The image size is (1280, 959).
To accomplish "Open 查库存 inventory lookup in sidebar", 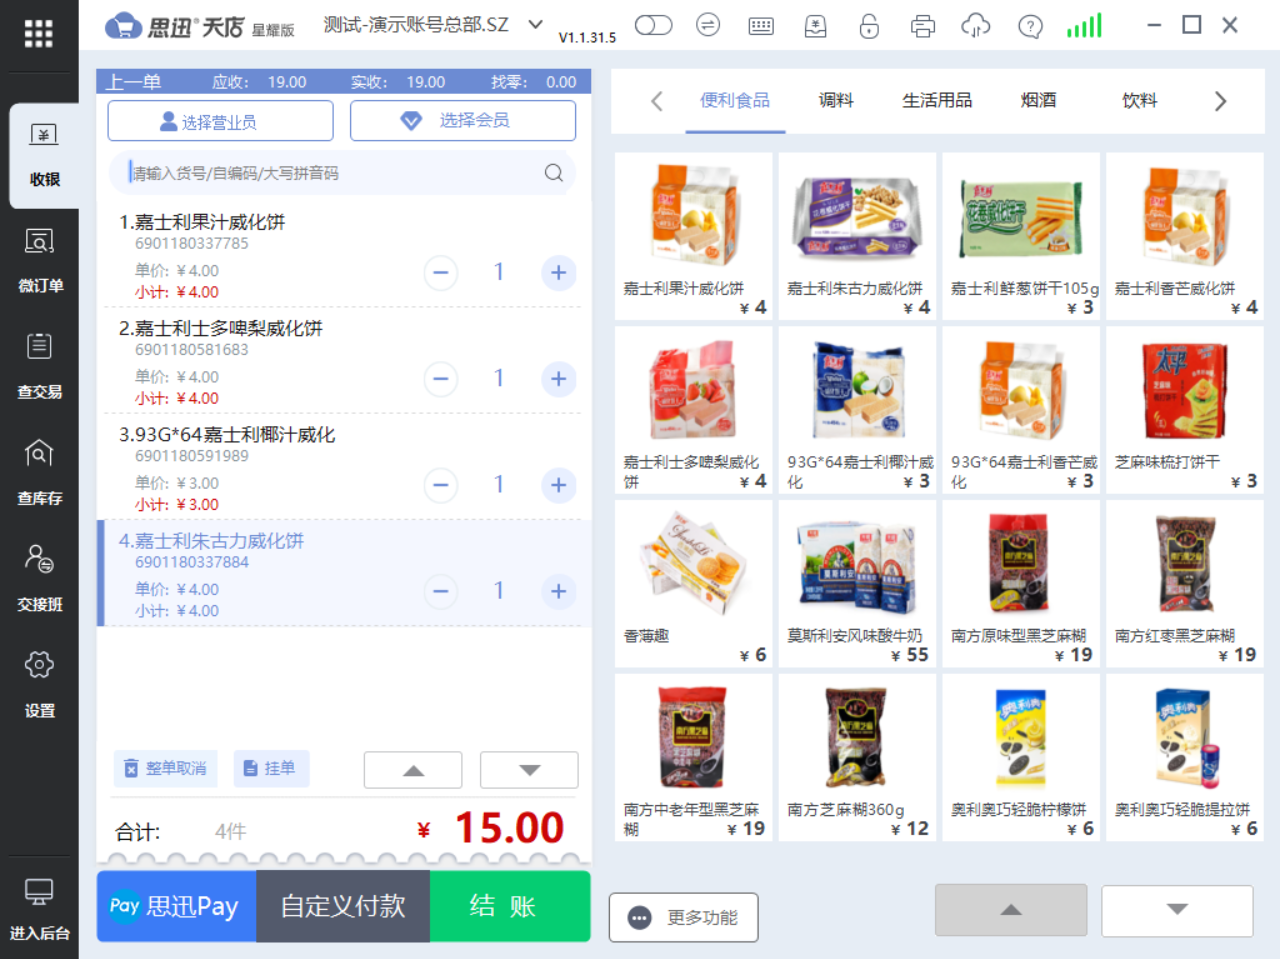I will coord(39,473).
